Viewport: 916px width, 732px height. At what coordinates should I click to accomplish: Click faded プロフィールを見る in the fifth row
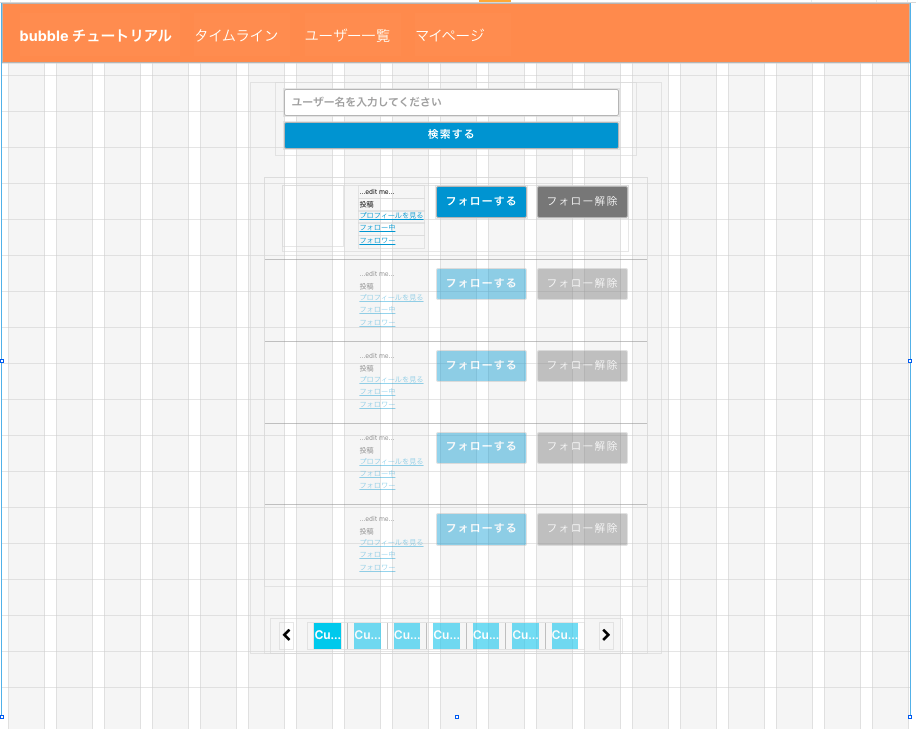[x=391, y=543]
